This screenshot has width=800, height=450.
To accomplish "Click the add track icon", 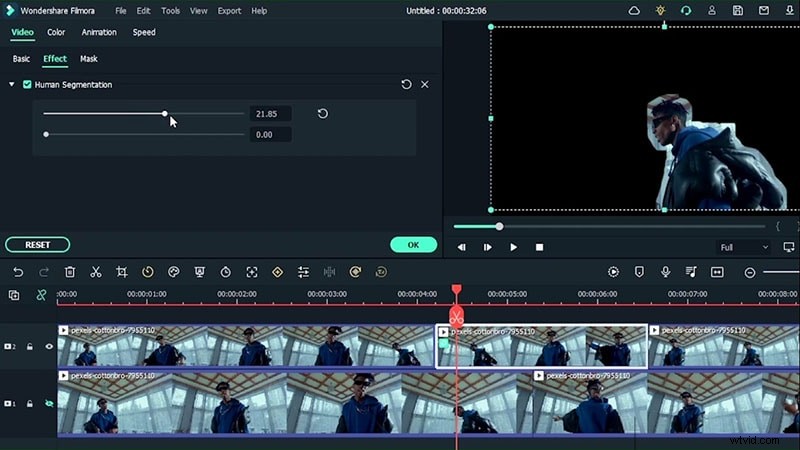I will click(x=14, y=295).
